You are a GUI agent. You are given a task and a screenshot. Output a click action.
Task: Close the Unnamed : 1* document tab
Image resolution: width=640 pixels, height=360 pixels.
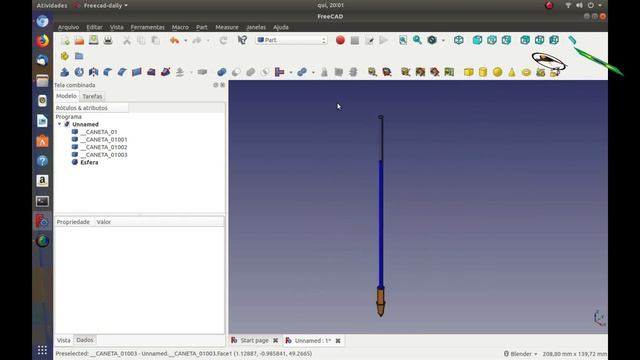[x=338, y=340]
